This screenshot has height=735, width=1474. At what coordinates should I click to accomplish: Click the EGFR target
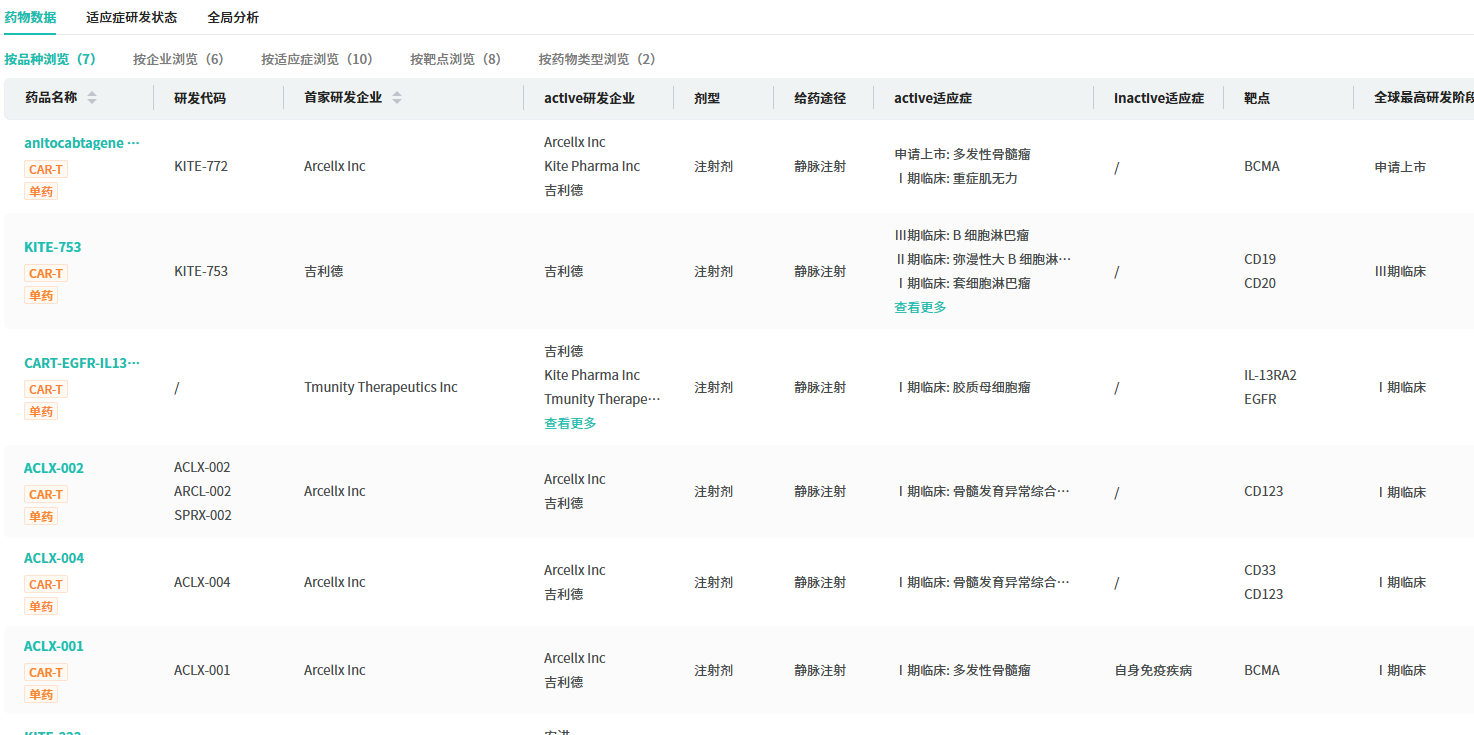pyautogui.click(x=1260, y=399)
